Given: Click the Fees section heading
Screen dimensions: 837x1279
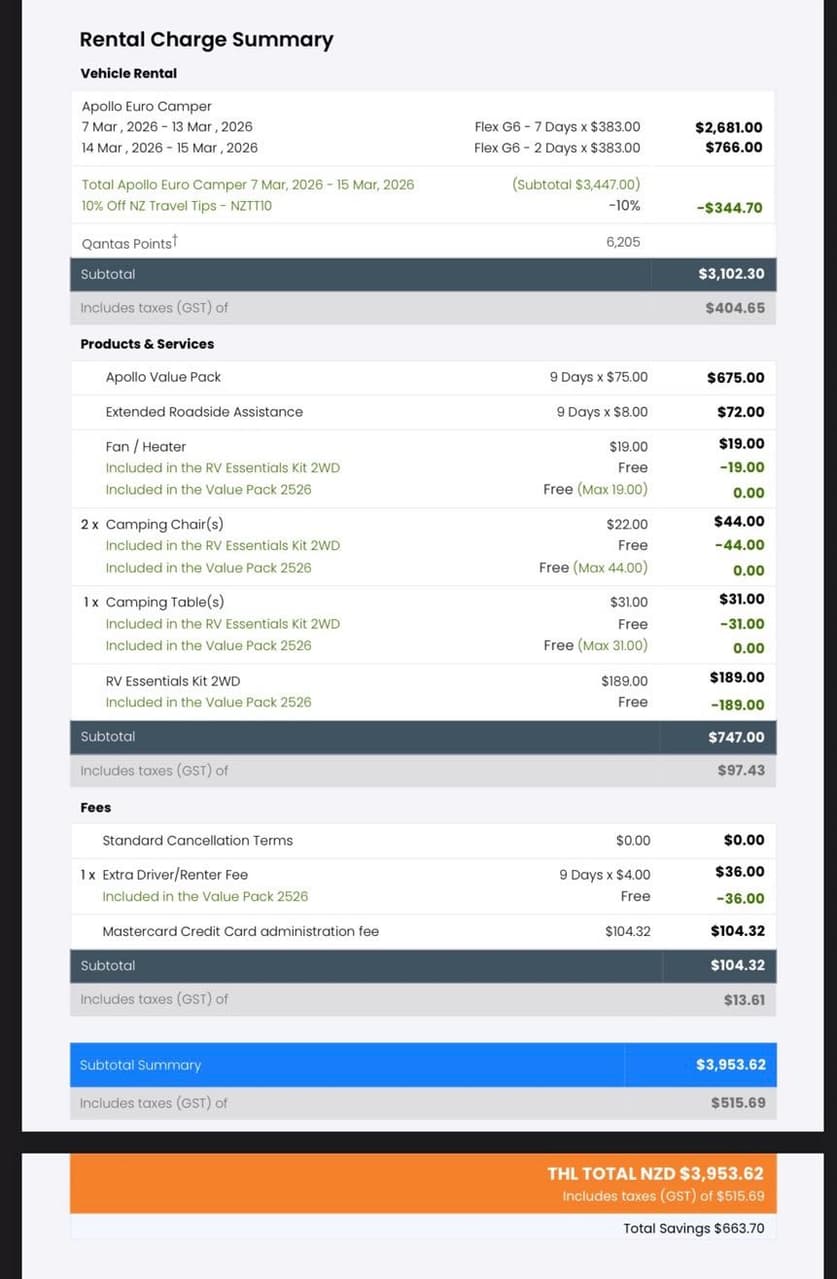Looking at the screenshot, I should click(x=96, y=808).
